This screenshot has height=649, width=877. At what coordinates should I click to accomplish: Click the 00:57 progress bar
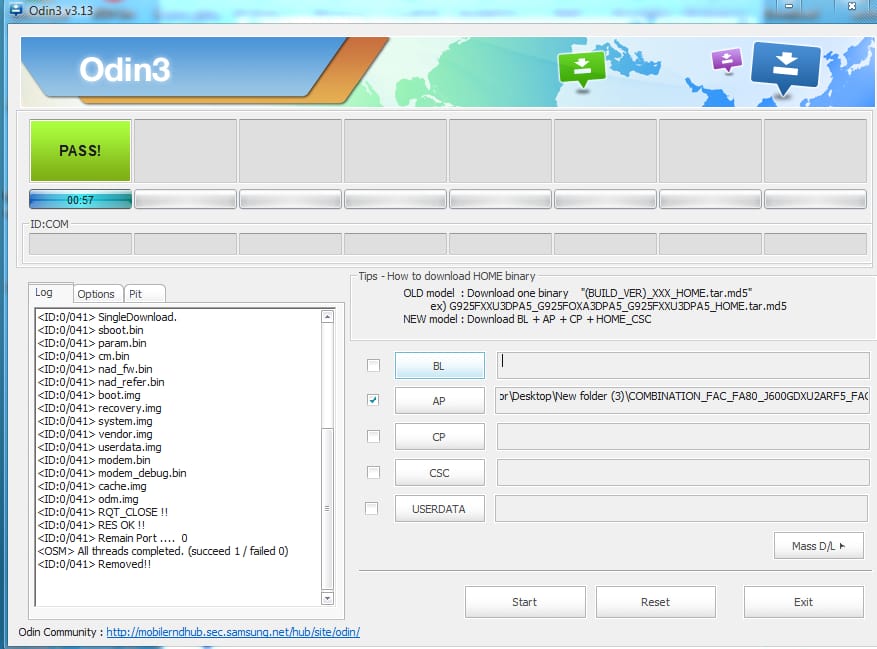point(81,200)
